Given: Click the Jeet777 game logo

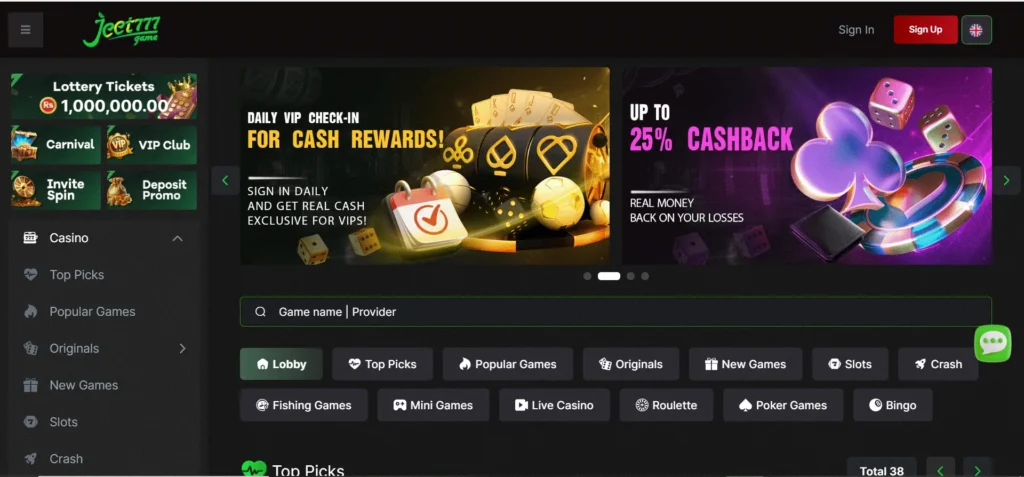Looking at the screenshot, I should [121, 29].
